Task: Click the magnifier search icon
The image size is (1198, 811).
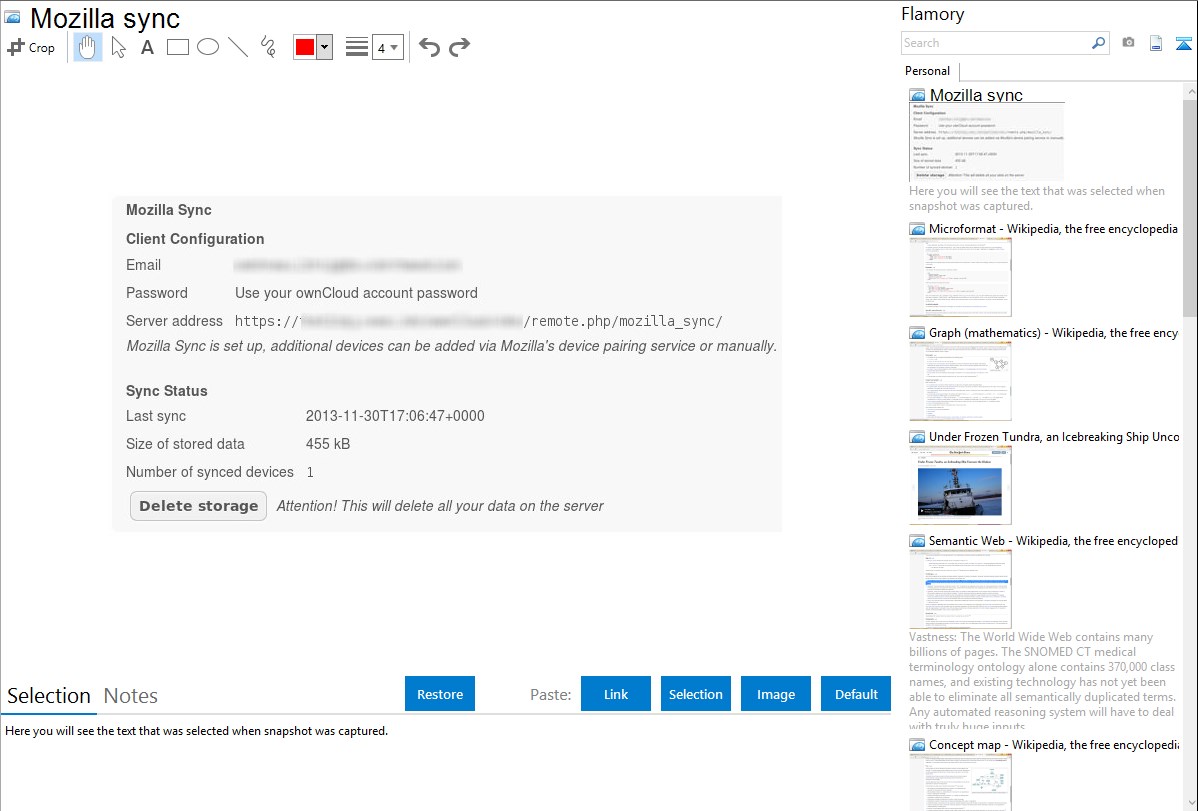Action: pyautogui.click(x=1098, y=43)
